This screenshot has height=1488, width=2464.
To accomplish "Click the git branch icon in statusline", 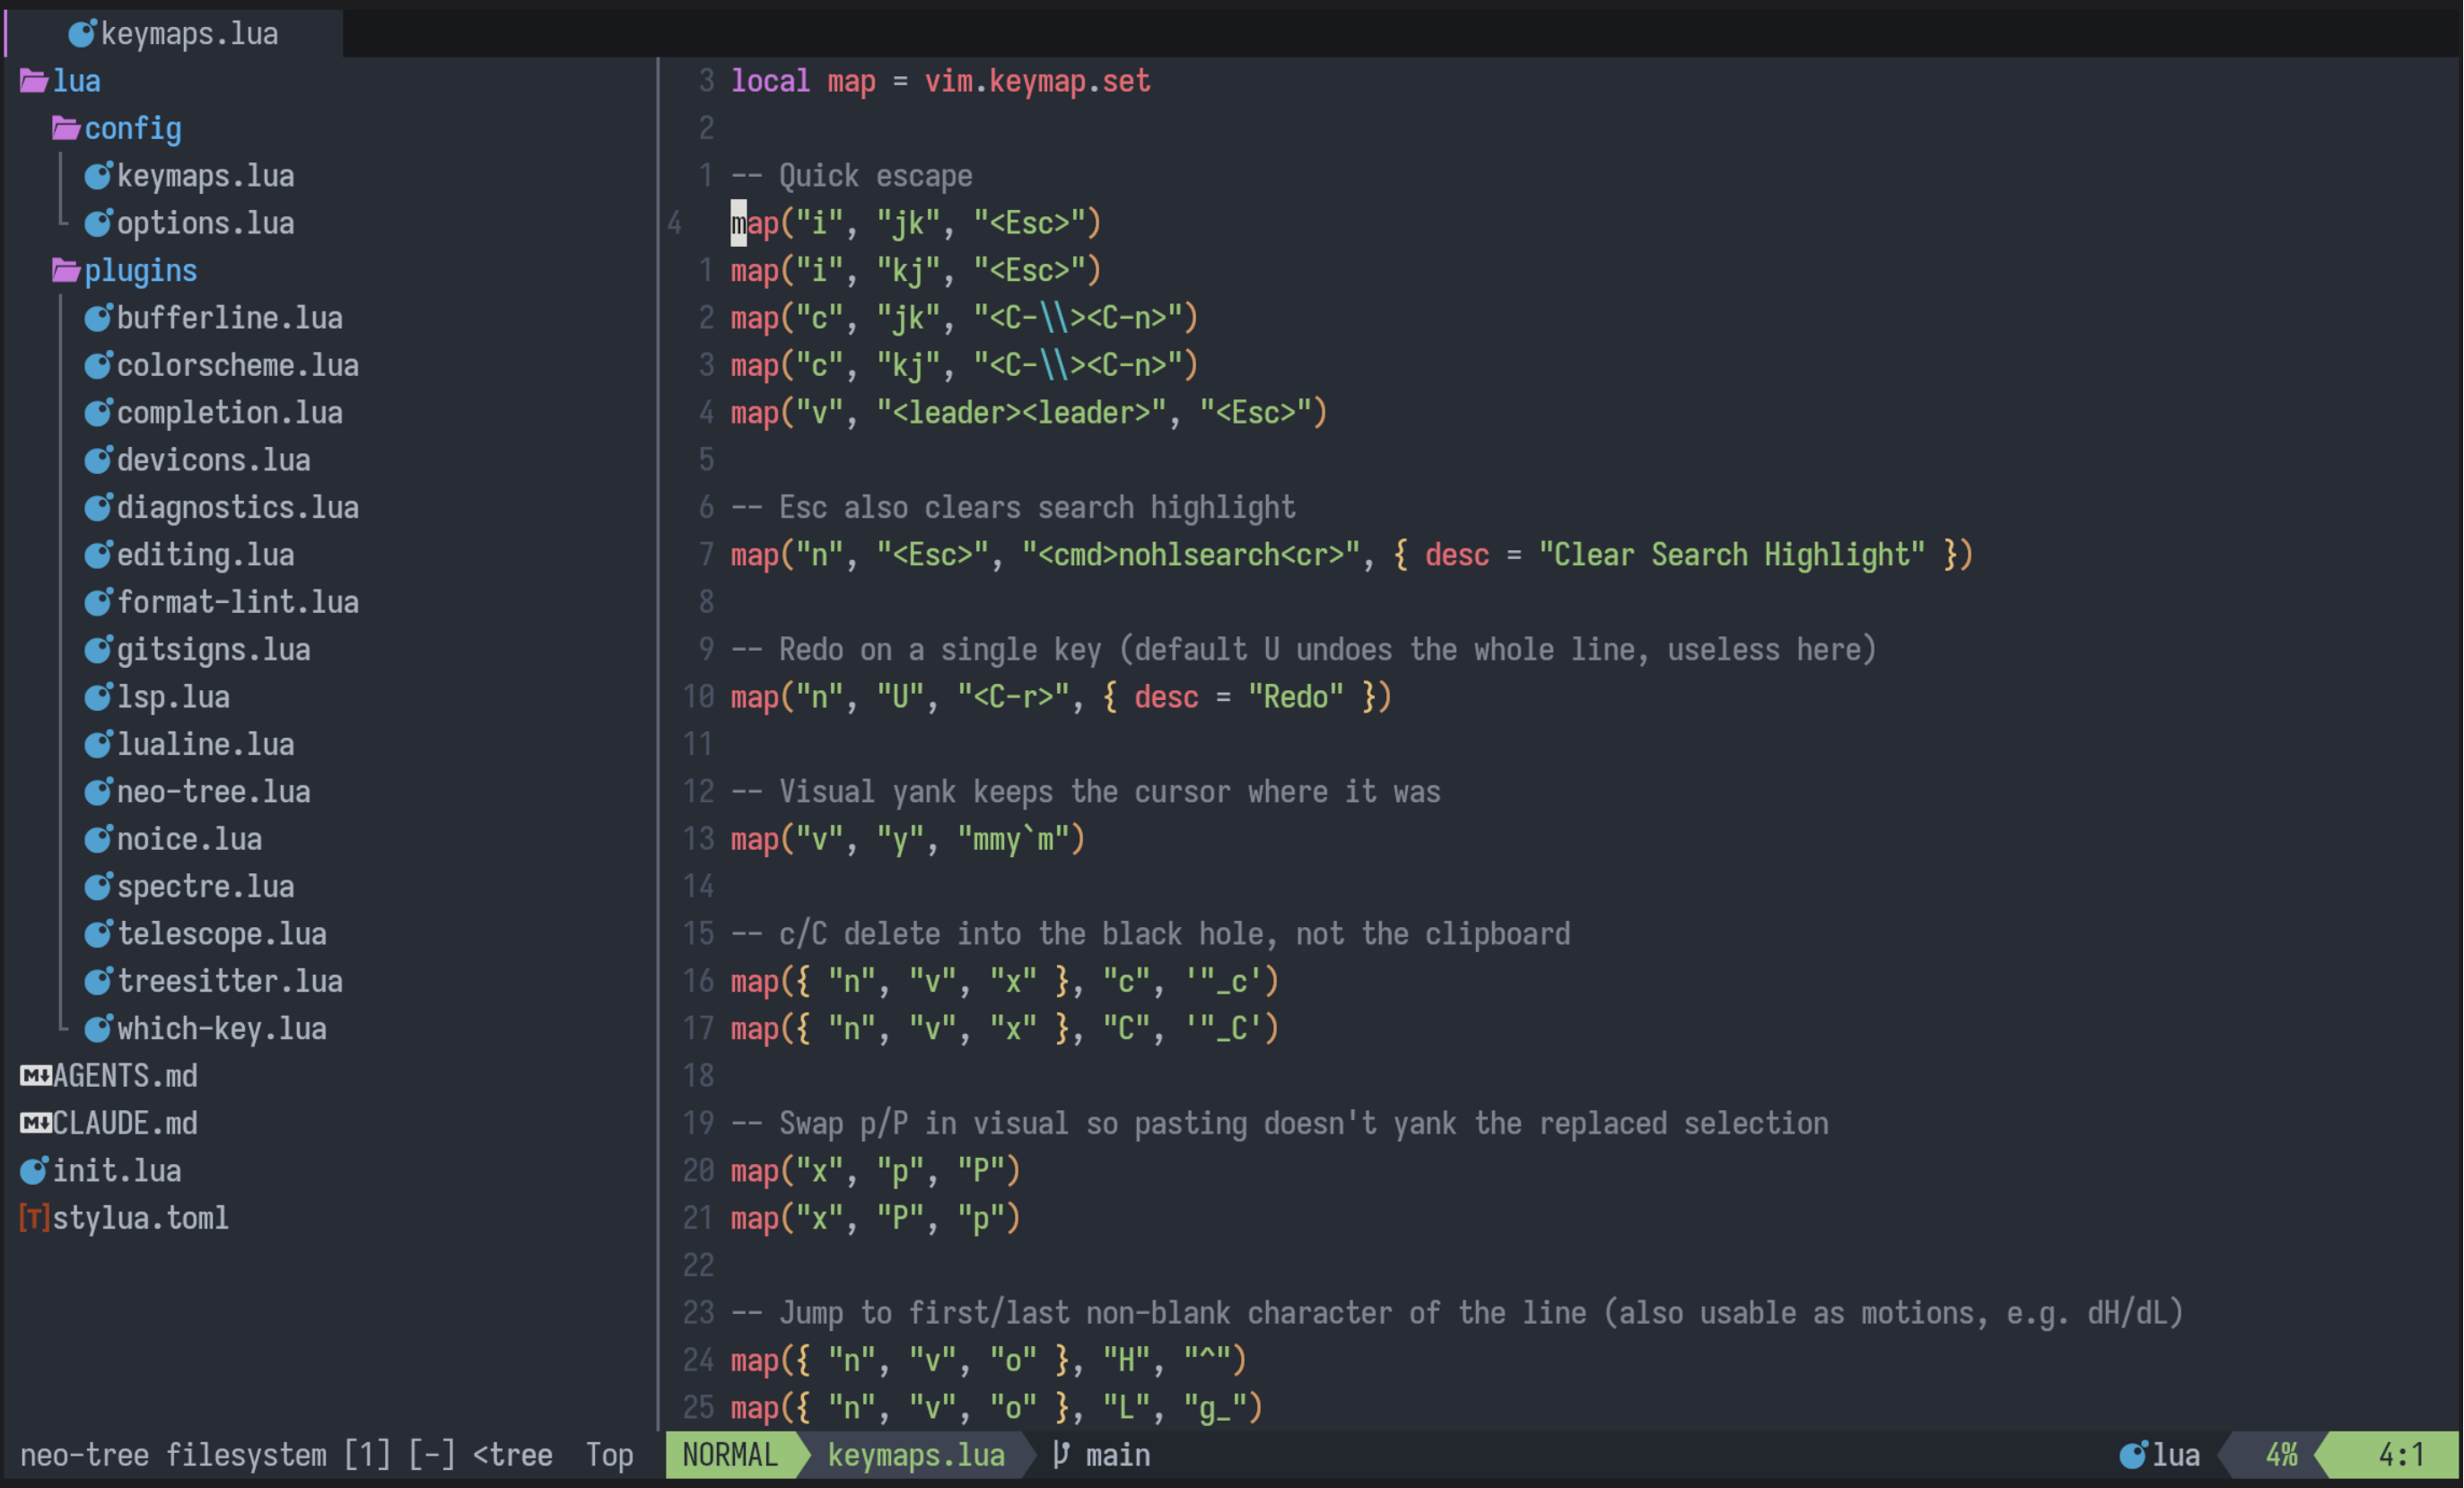I will (x=1062, y=1455).
